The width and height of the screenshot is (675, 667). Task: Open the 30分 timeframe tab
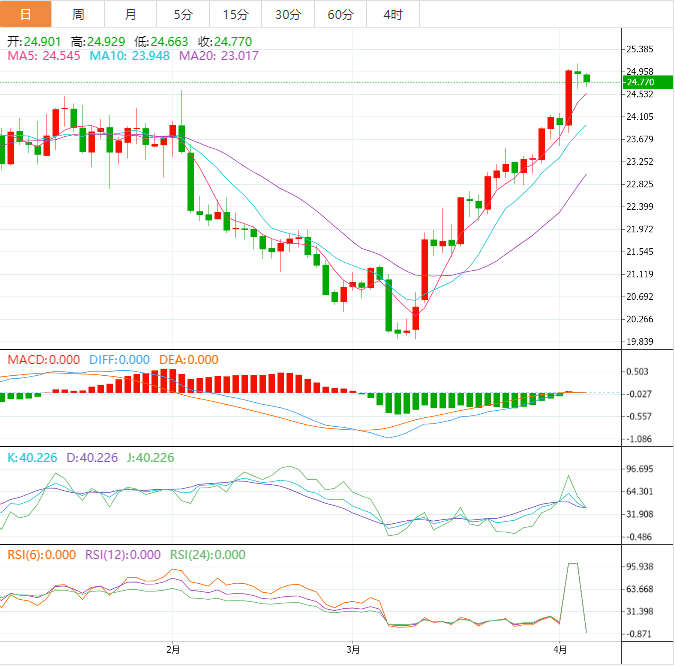point(288,14)
